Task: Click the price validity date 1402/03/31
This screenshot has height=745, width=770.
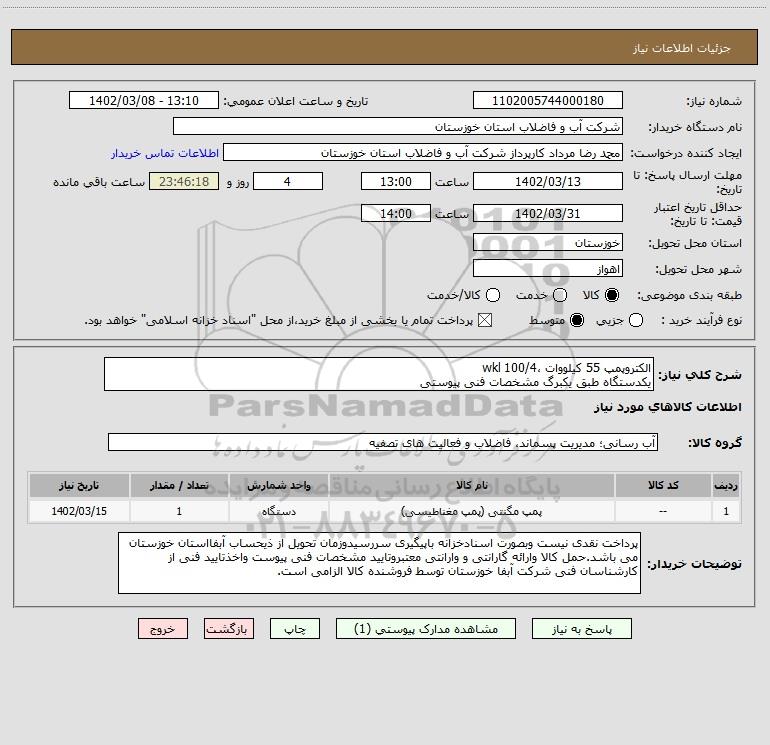Action: point(548,214)
